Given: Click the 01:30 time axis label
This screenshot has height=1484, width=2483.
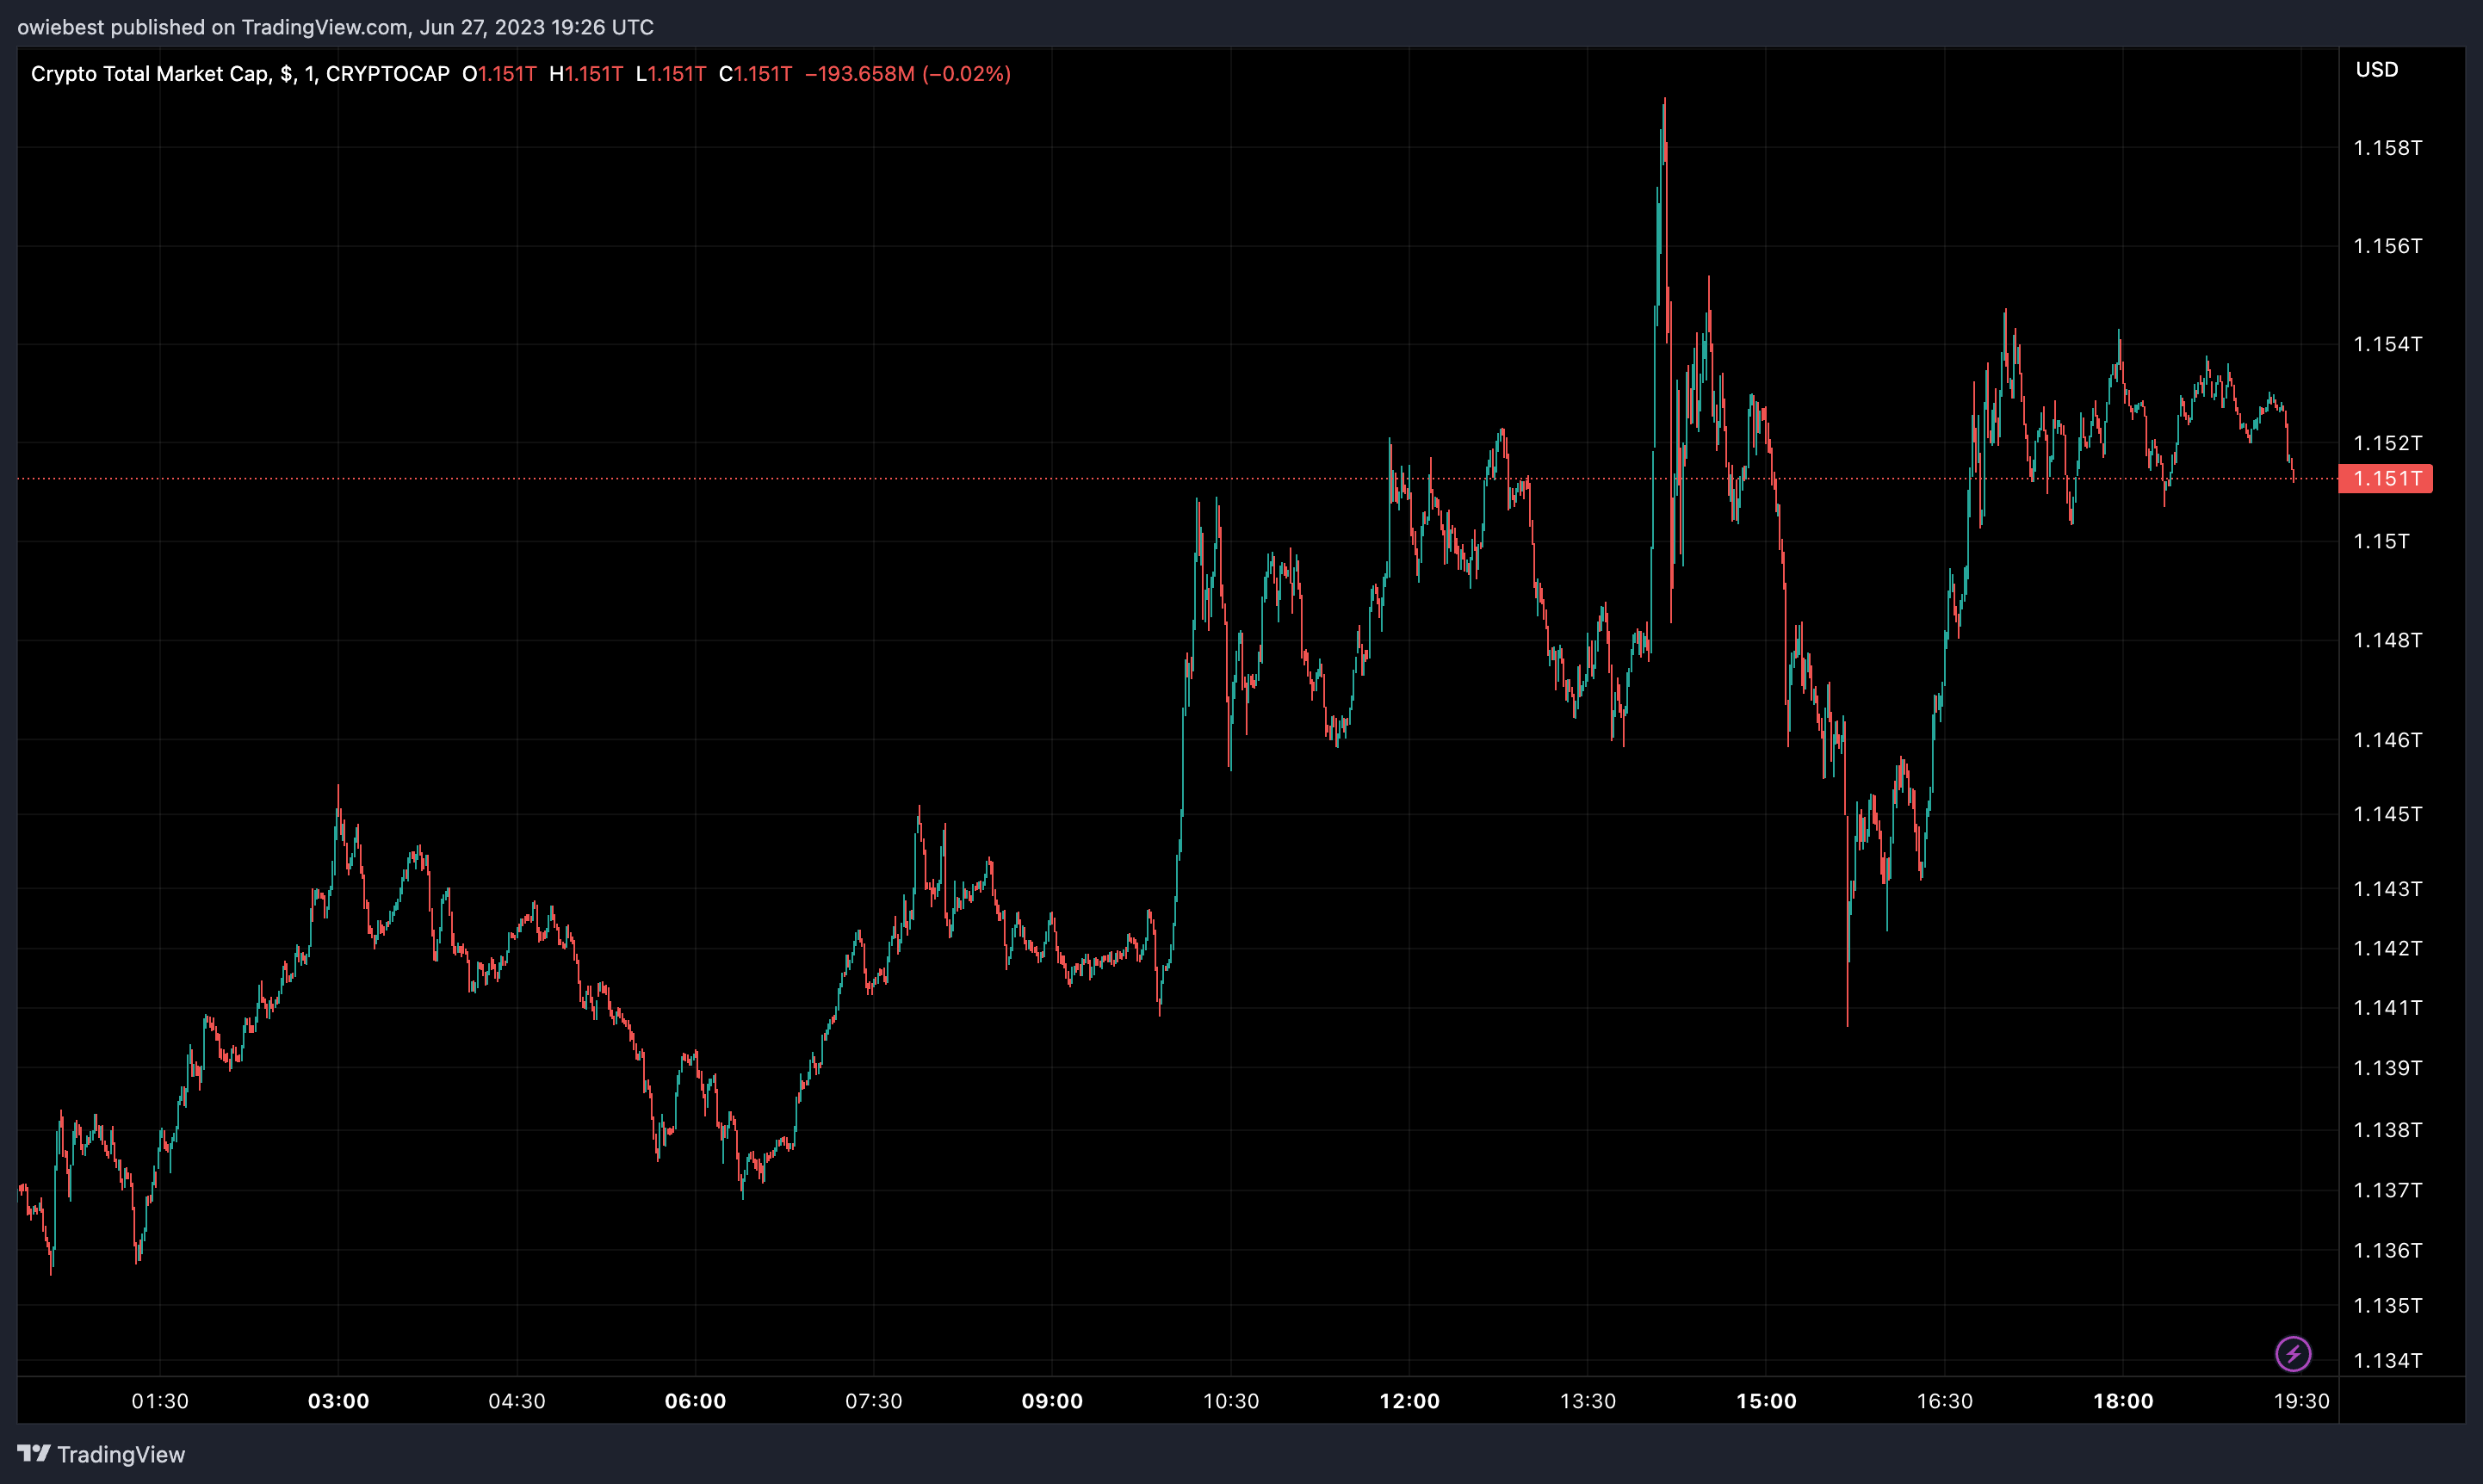Looking at the screenshot, I should coord(160,1401).
